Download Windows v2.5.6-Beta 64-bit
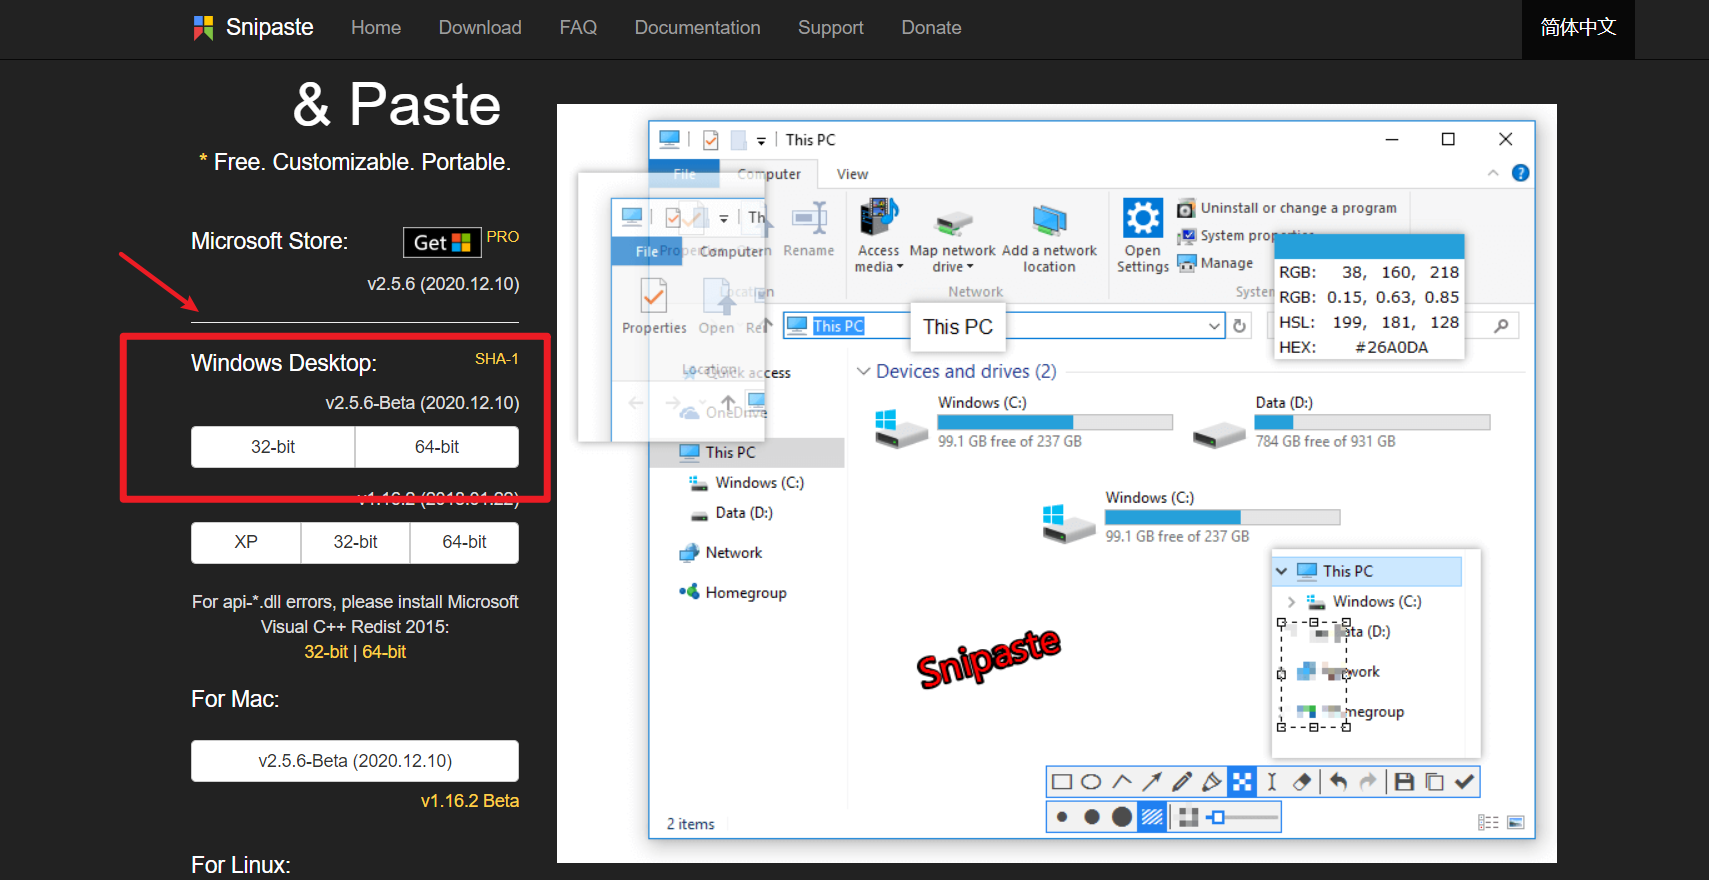The image size is (1709, 880). point(437,447)
